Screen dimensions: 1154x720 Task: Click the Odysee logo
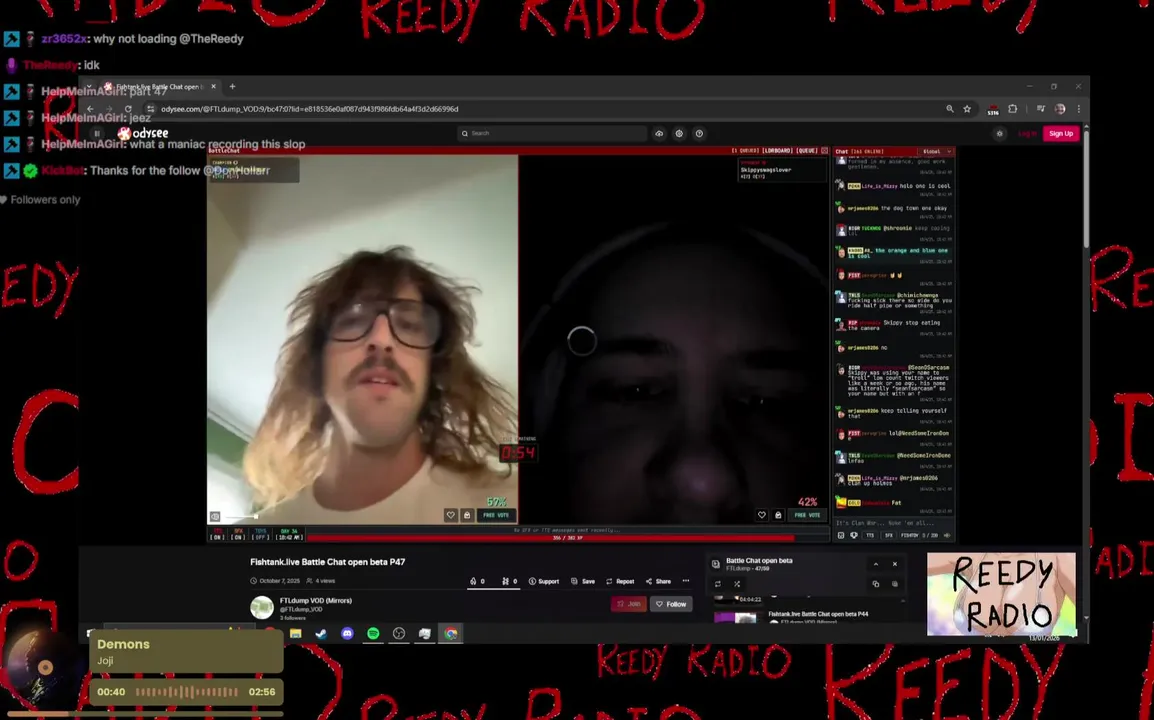pos(144,133)
